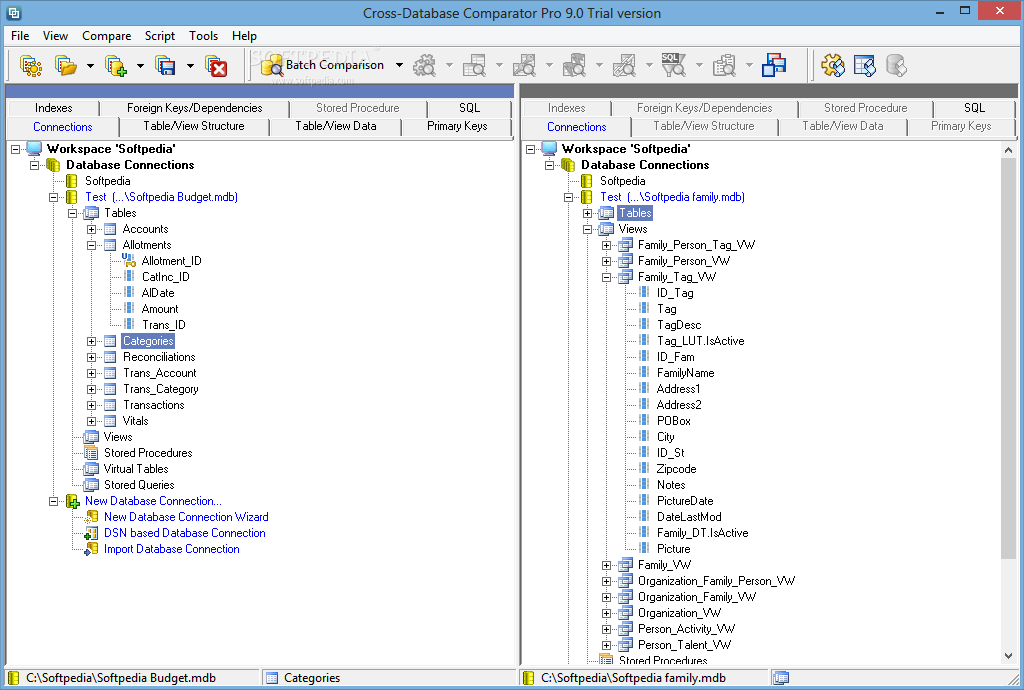Switch to left pane Indexes tab
1024x690 pixels.
[x=54, y=108]
